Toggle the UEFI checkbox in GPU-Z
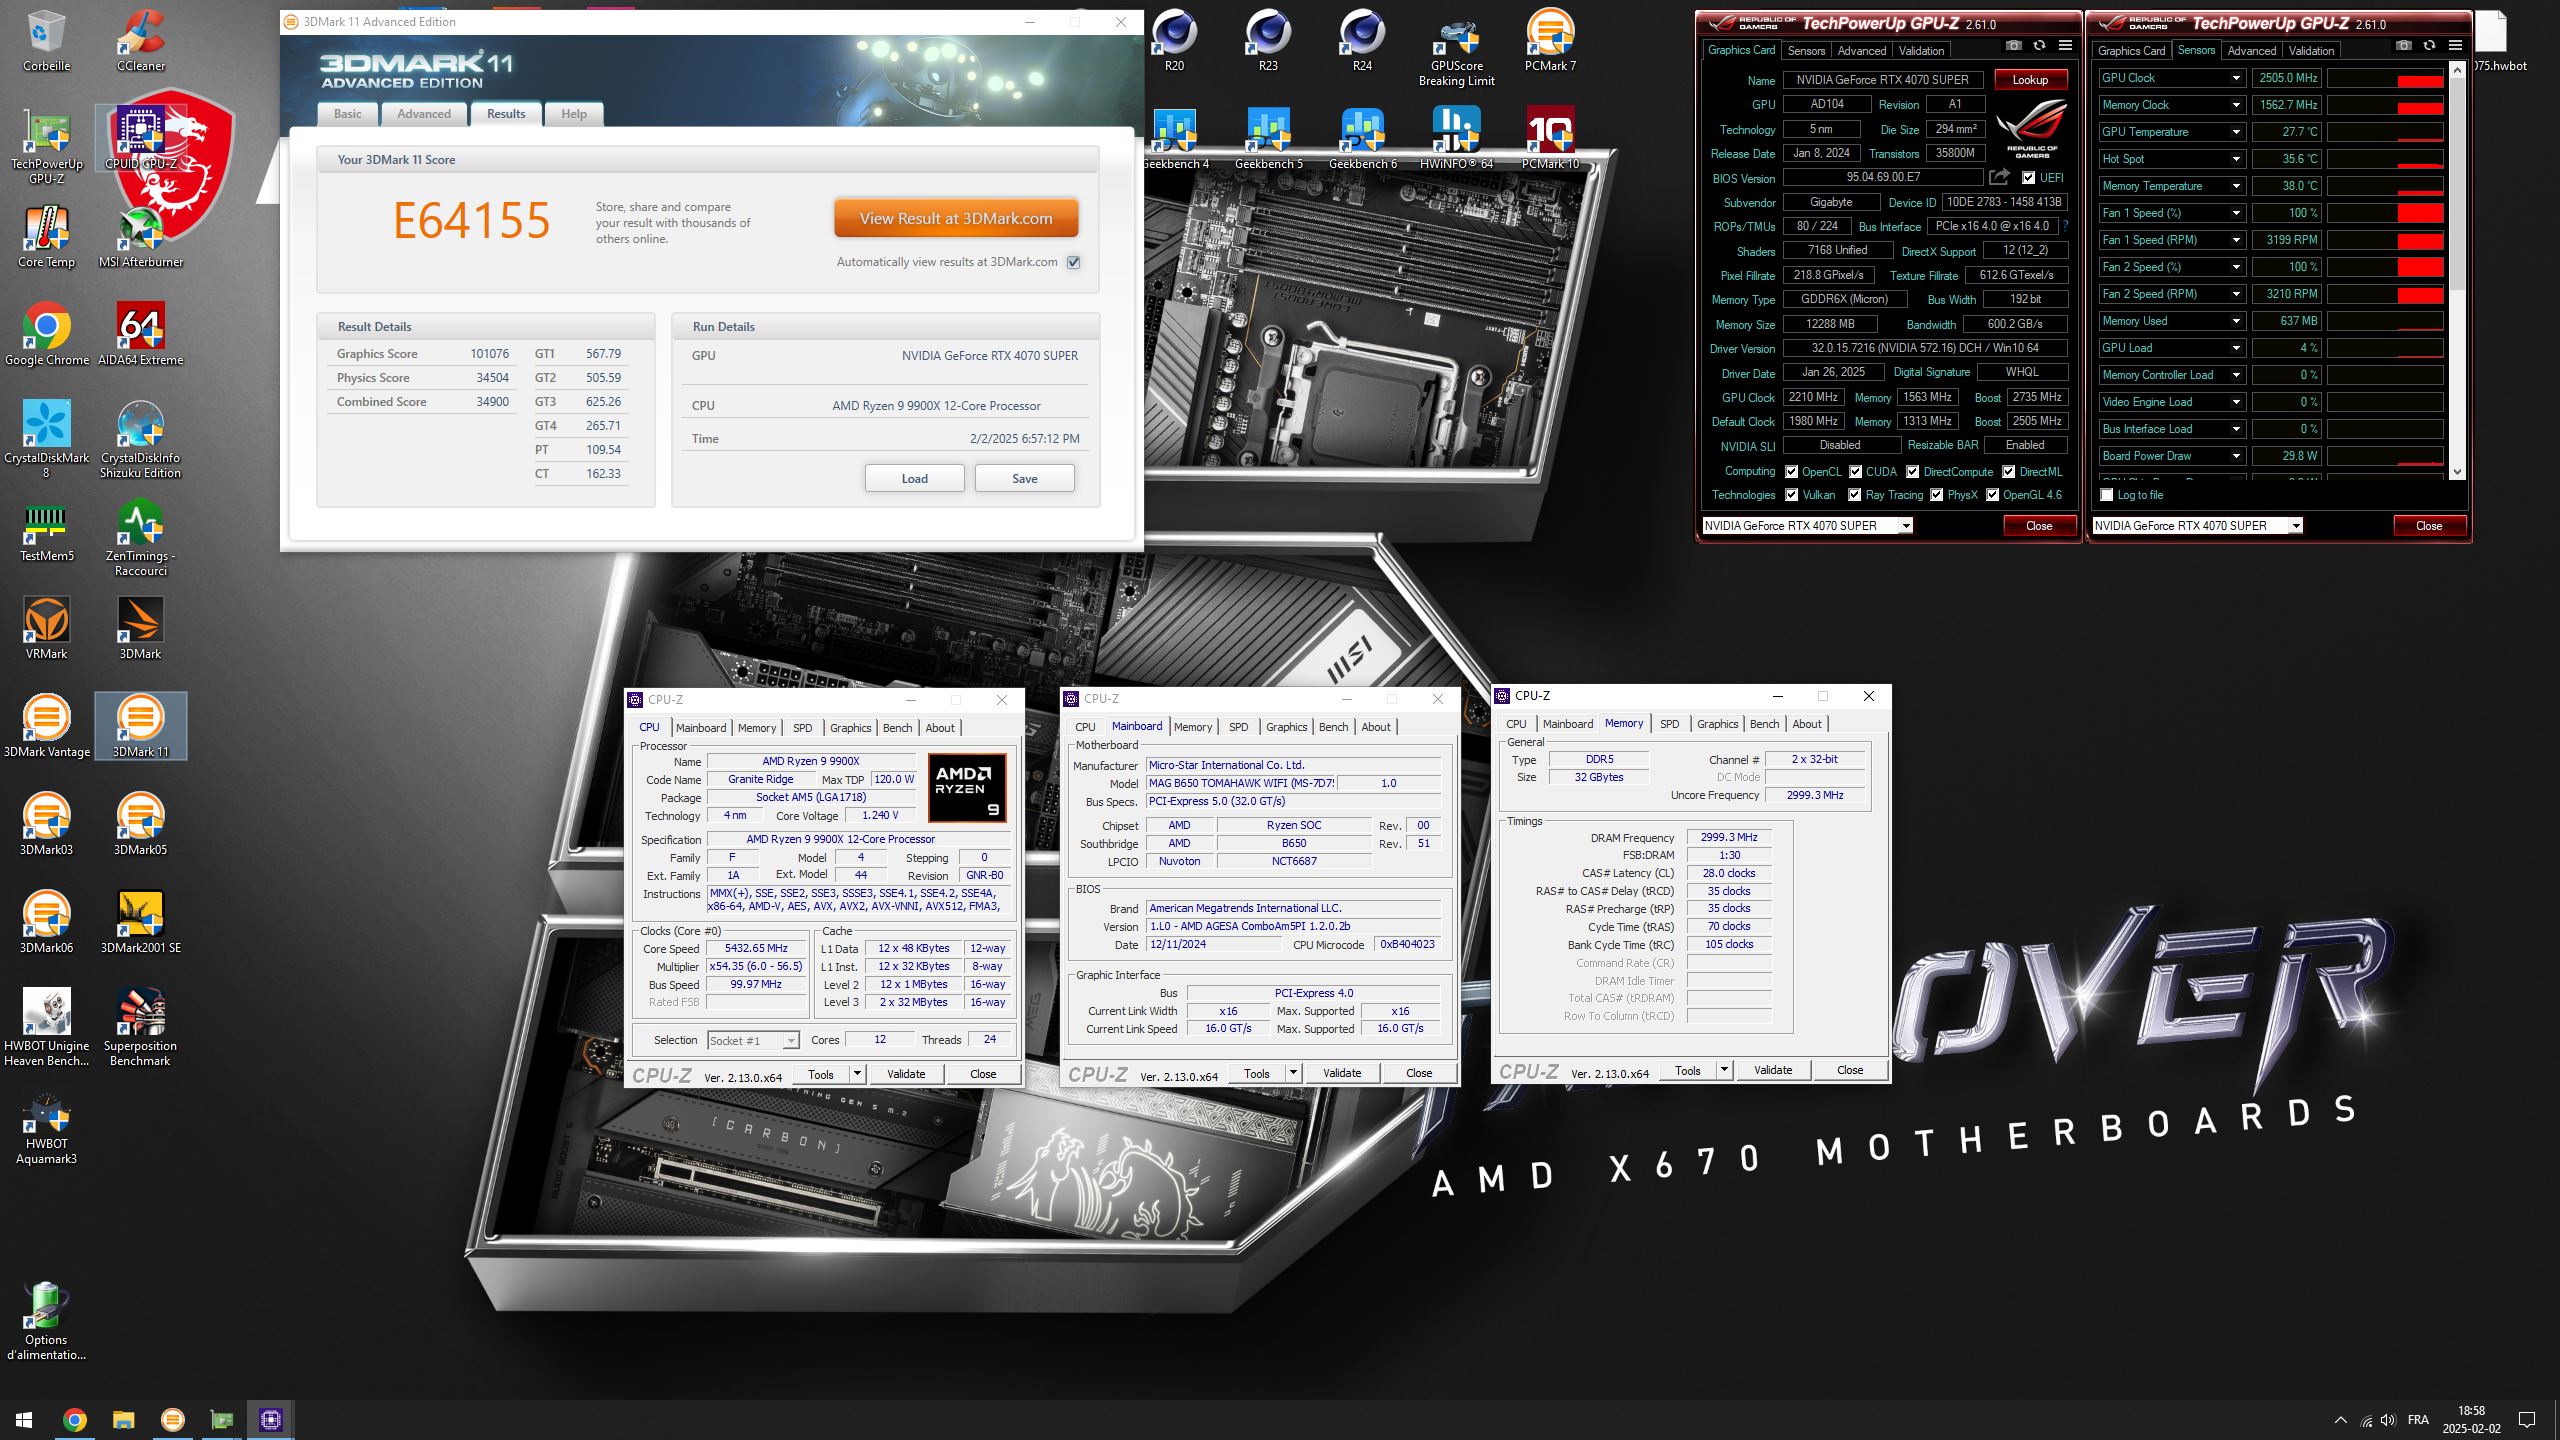Image resolution: width=2560 pixels, height=1440 pixels. (2028, 178)
